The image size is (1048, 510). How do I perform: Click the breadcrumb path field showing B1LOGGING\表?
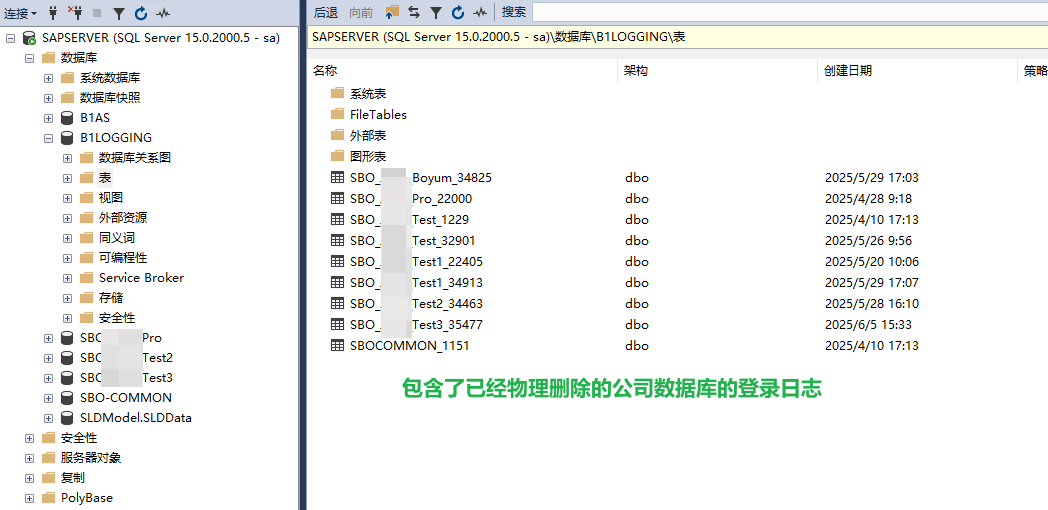click(677, 37)
